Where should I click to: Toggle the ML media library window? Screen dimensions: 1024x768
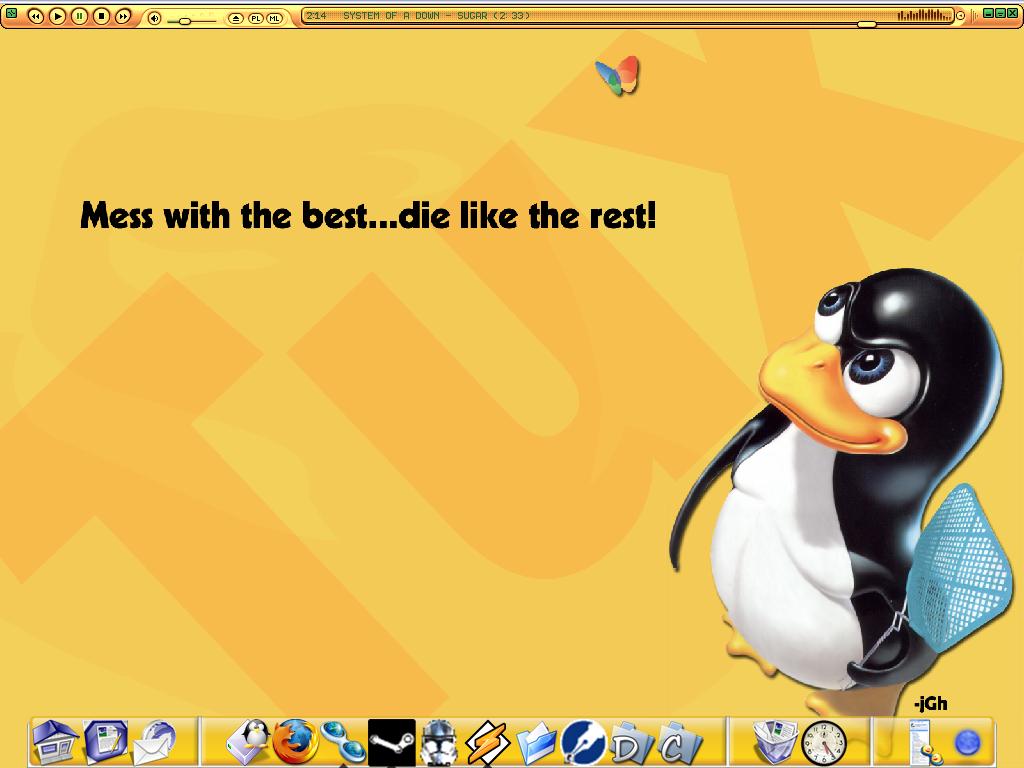pos(274,18)
